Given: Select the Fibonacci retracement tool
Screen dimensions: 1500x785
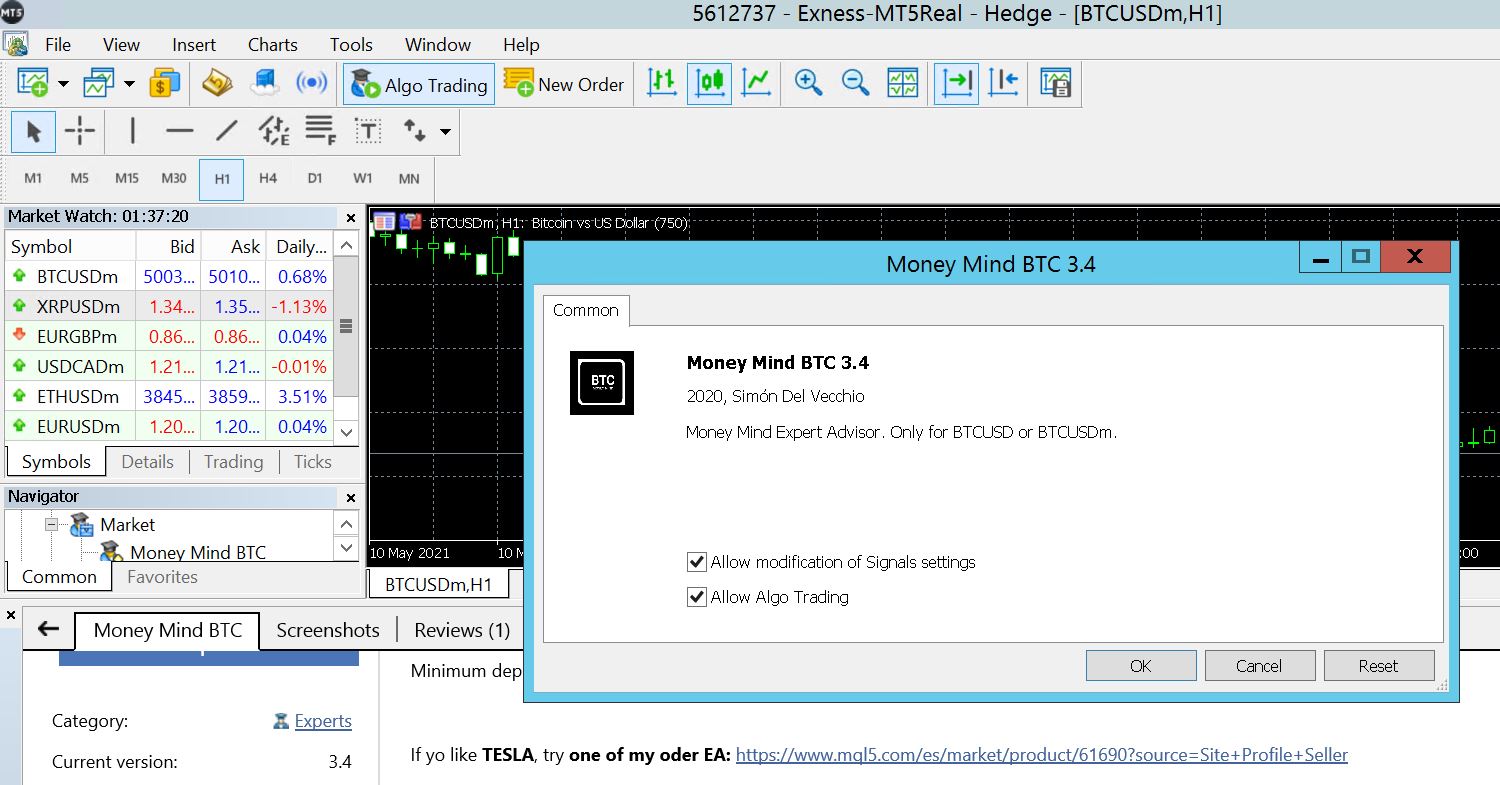Looking at the screenshot, I should (321, 132).
